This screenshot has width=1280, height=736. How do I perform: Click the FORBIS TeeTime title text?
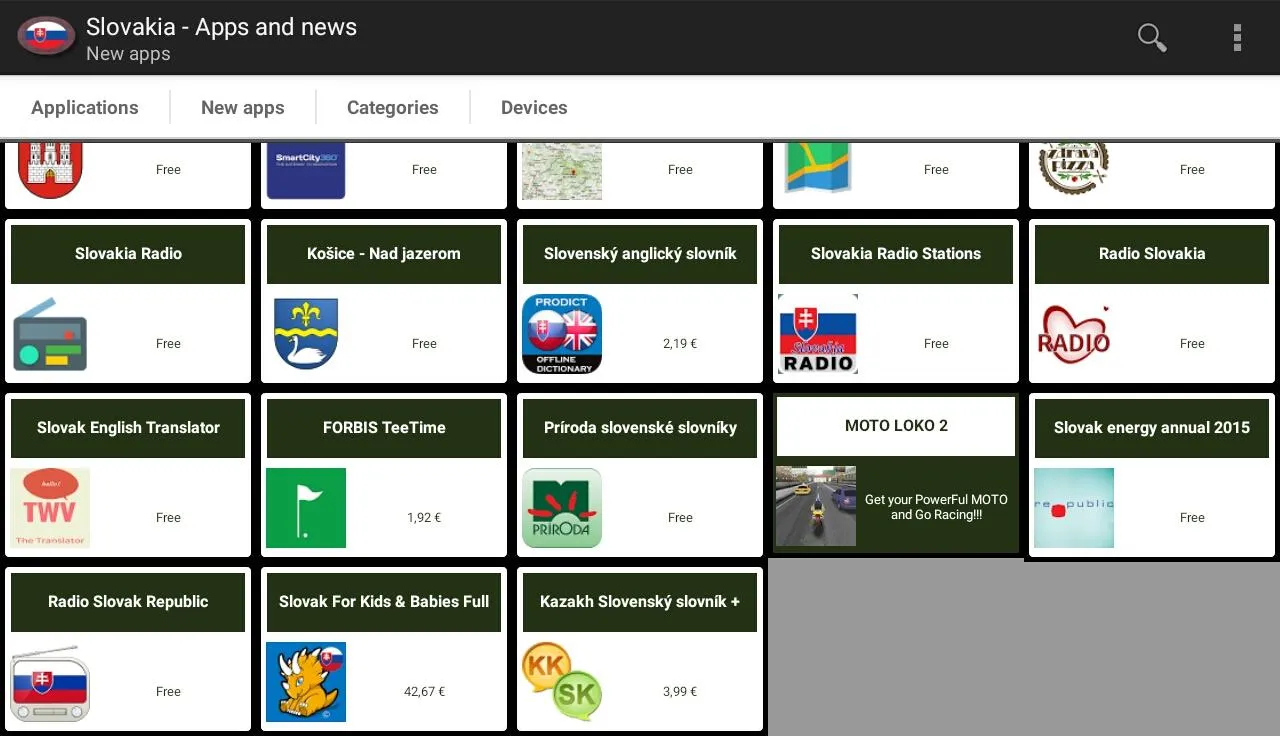click(x=384, y=428)
